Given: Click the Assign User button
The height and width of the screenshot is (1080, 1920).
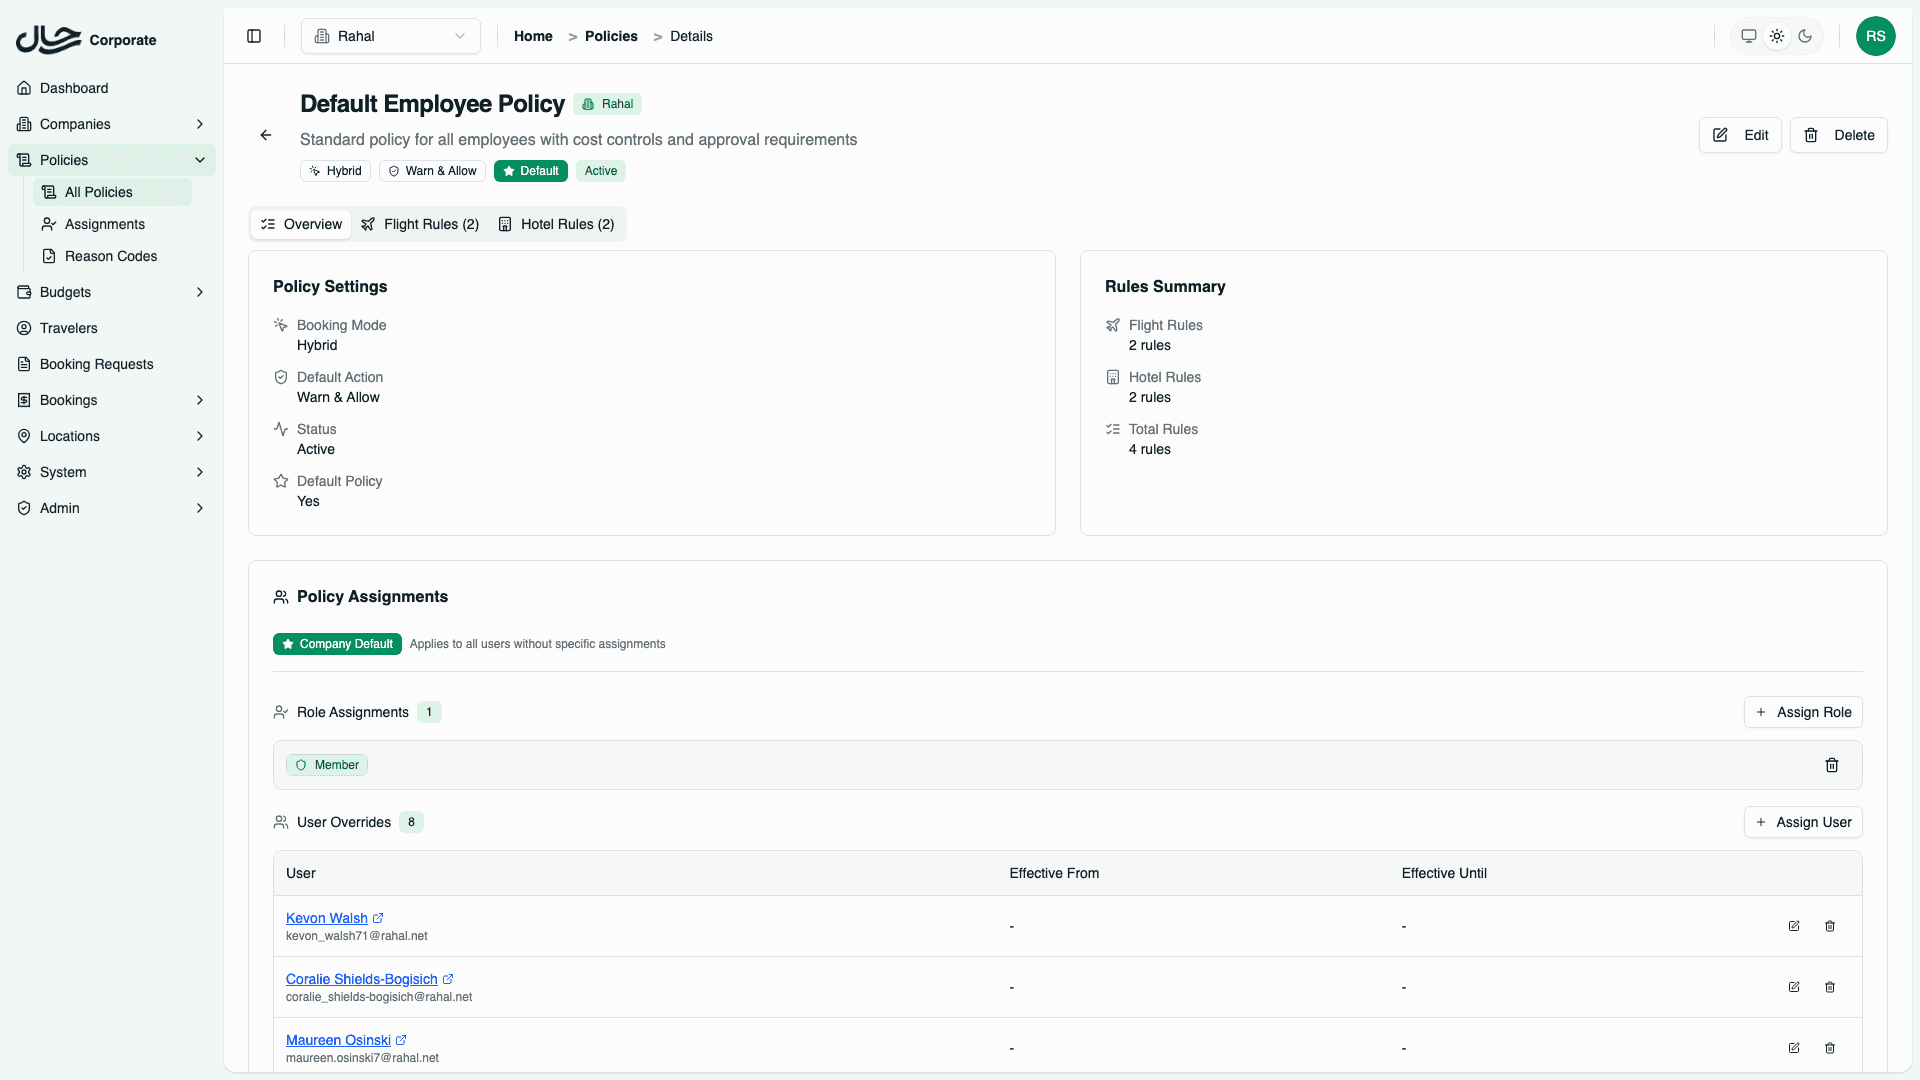Looking at the screenshot, I should pyautogui.click(x=1803, y=822).
